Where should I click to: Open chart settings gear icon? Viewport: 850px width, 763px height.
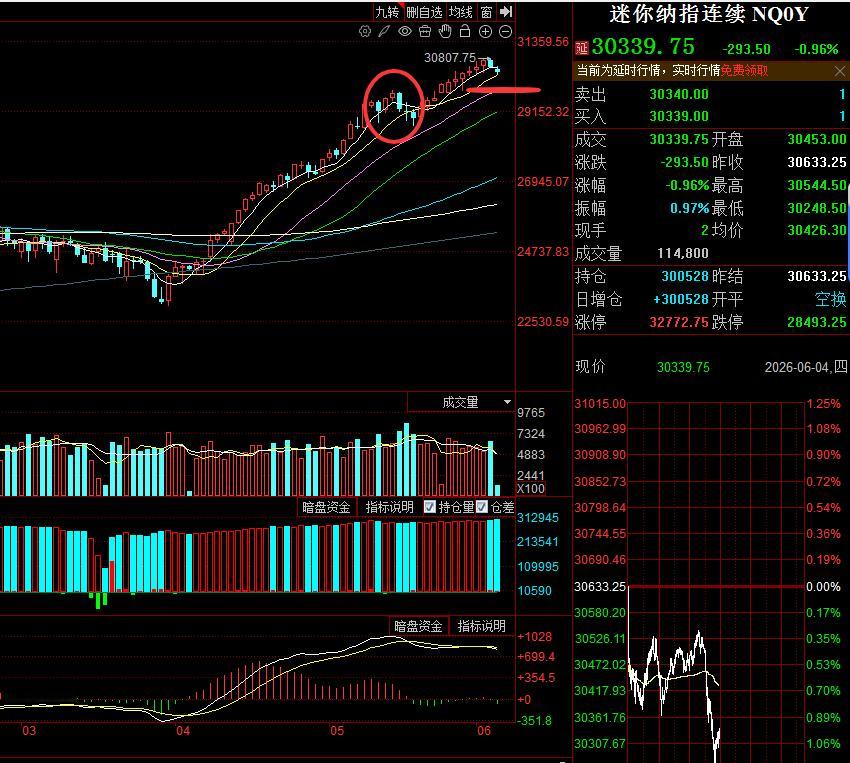[365, 31]
